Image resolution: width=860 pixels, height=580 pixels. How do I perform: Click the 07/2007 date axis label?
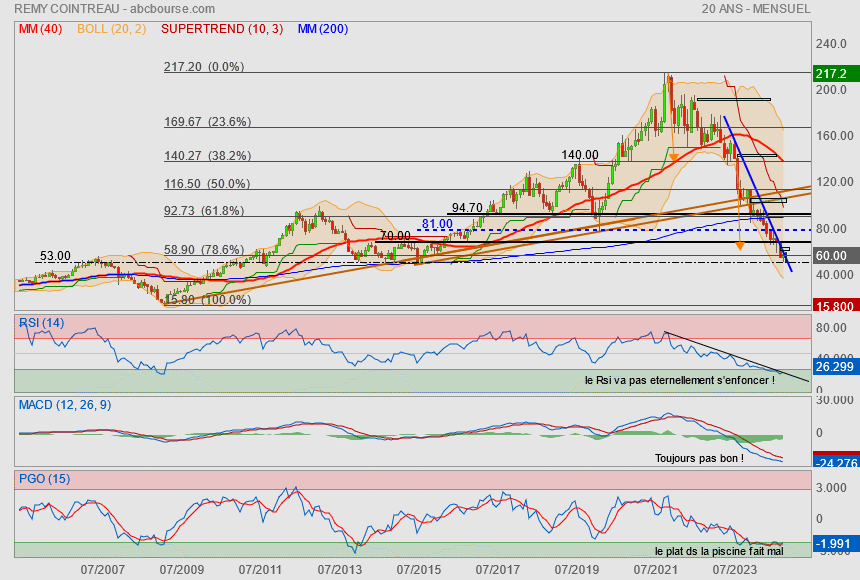pos(103,570)
